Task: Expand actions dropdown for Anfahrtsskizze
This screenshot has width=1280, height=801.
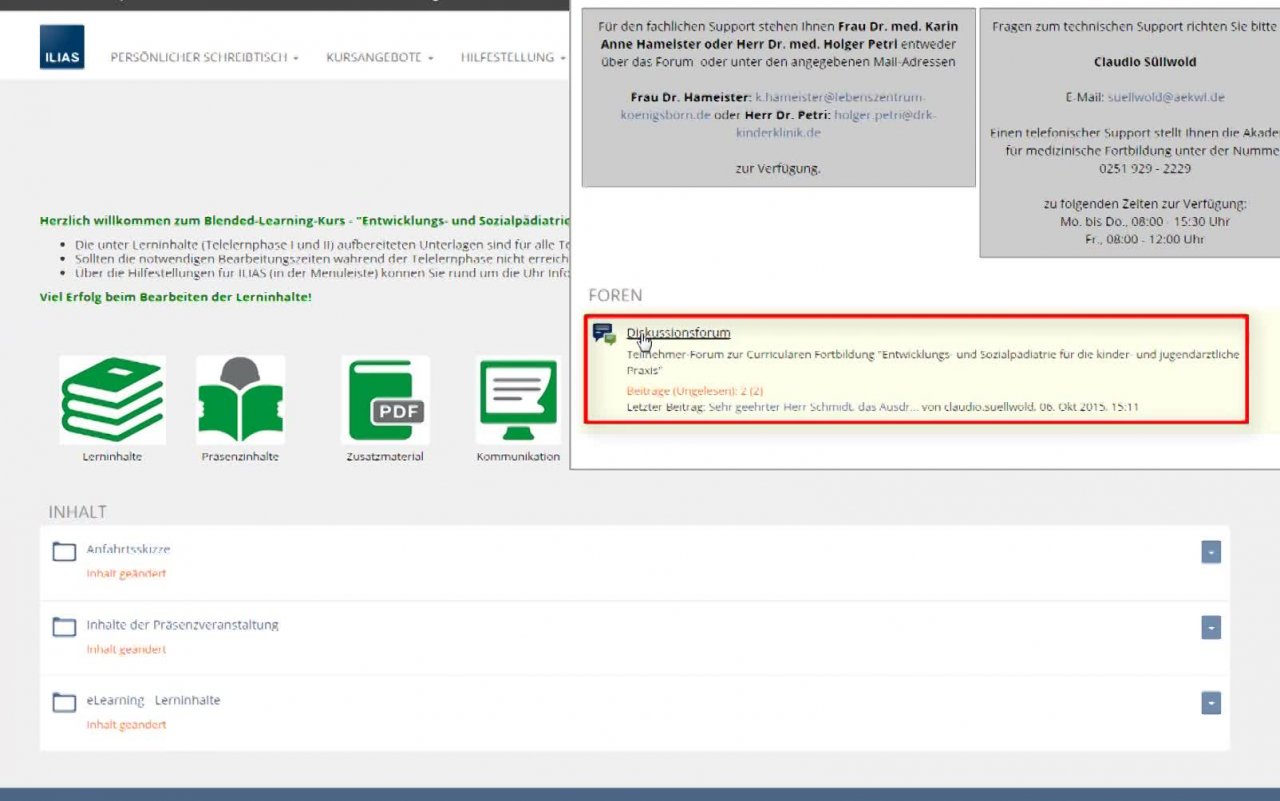Action: [x=1211, y=552]
